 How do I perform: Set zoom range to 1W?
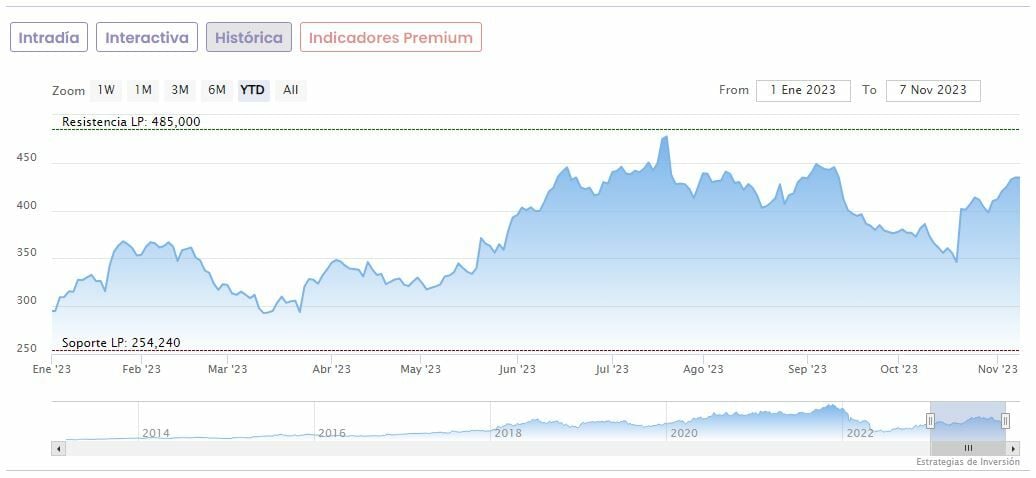tap(106, 90)
